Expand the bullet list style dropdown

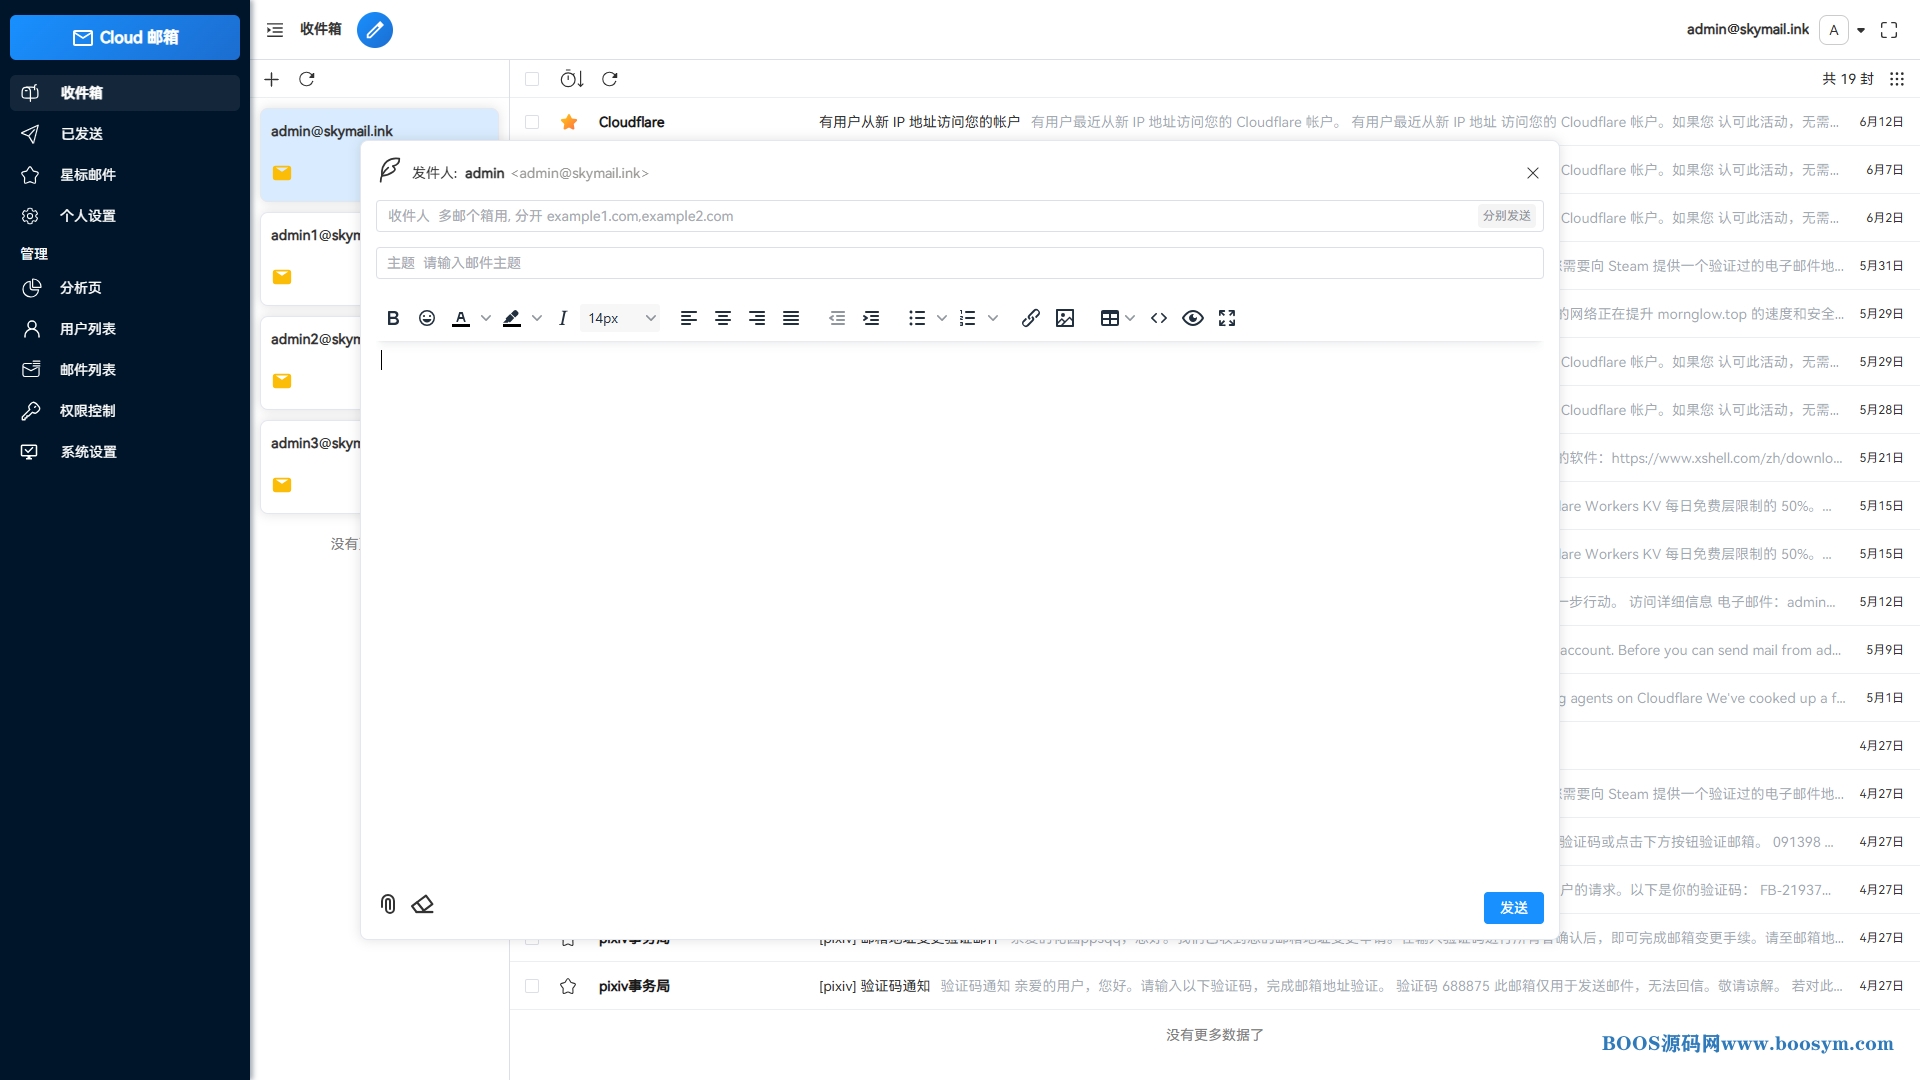tap(941, 318)
